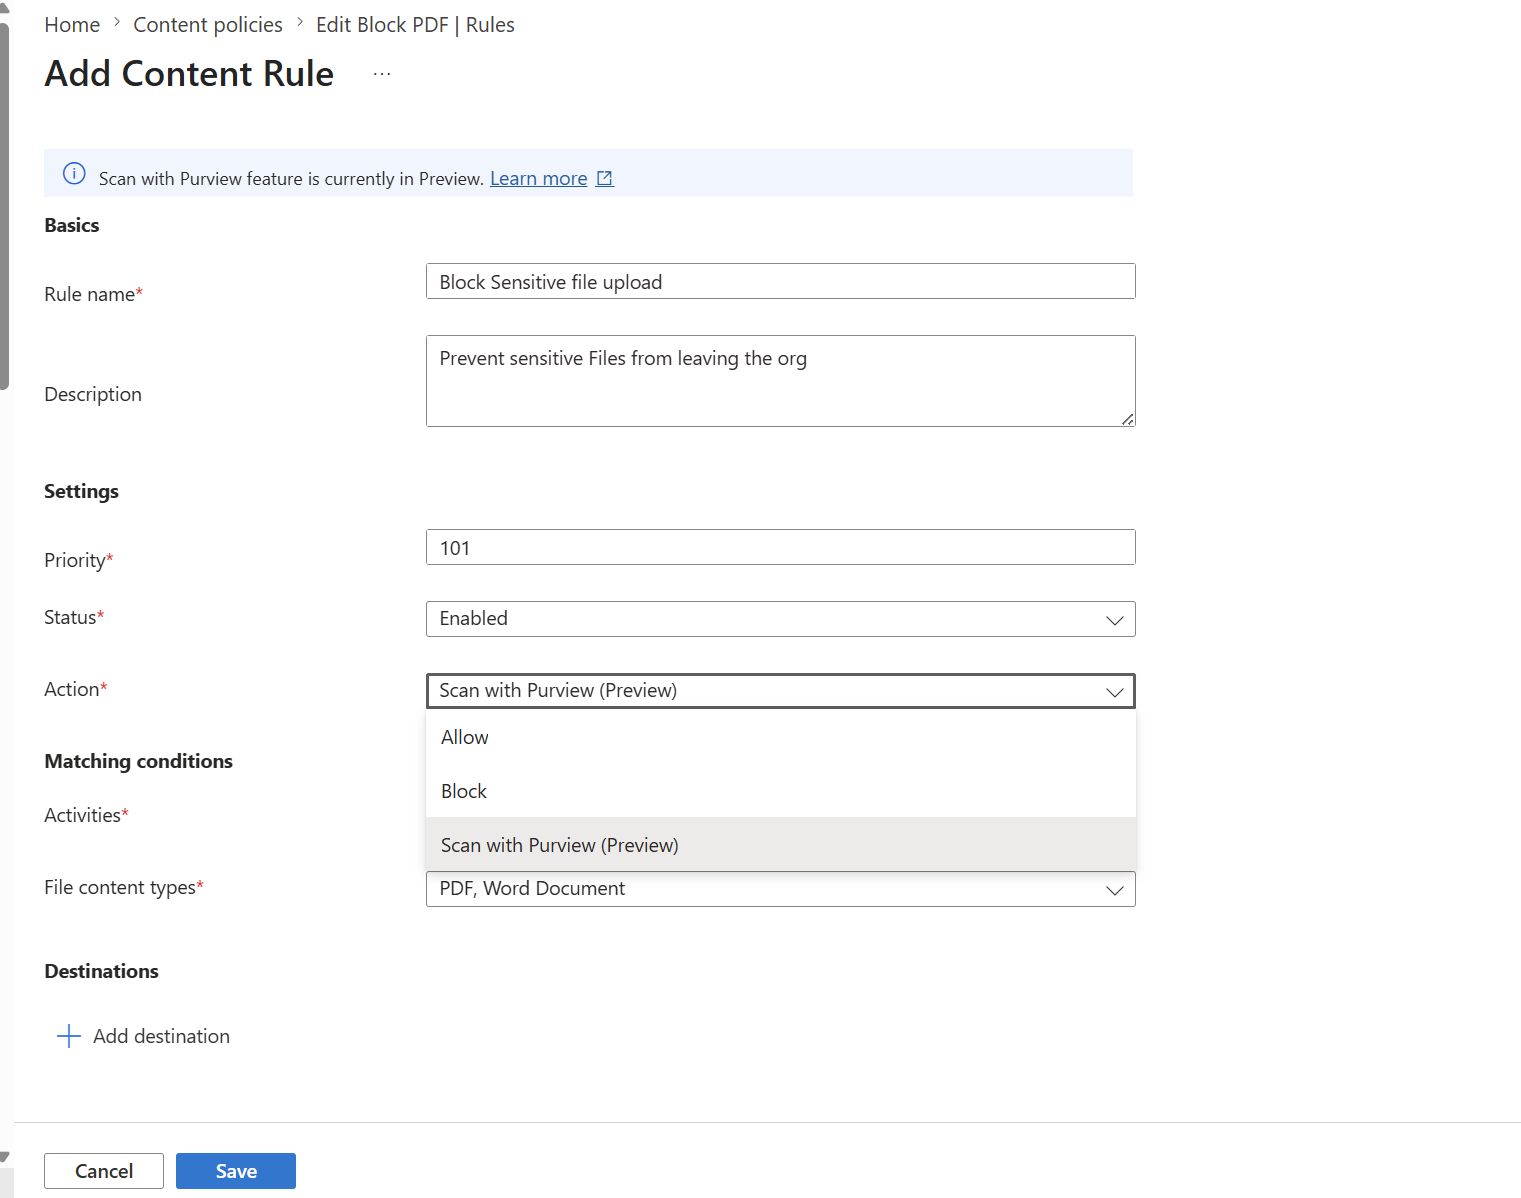Click the Cancel button
This screenshot has width=1521, height=1198.
tap(104, 1171)
